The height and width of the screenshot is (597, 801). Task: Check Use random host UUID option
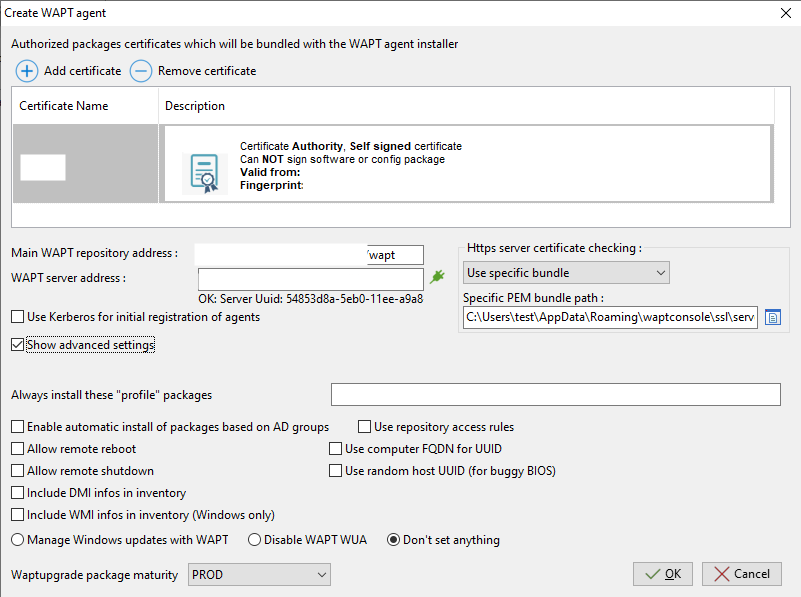[x=336, y=471]
